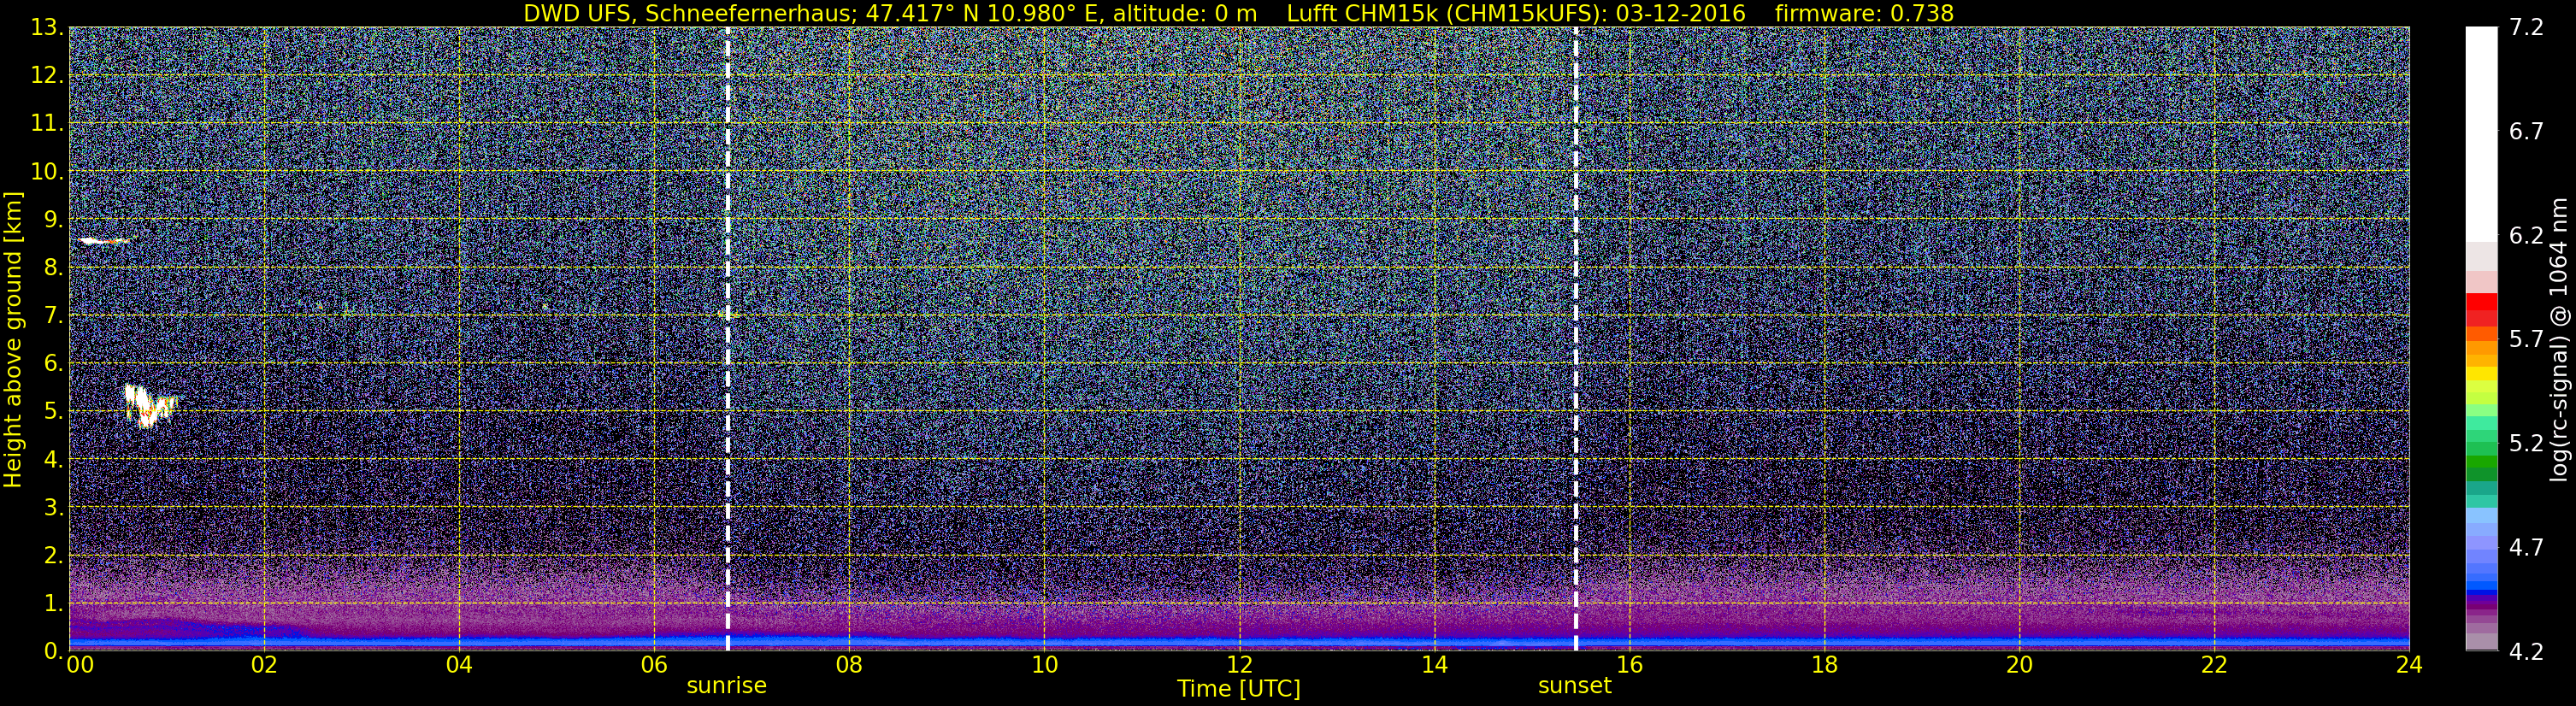Click the time axis tick label '24'
2576x706 pixels.
[2409, 666]
